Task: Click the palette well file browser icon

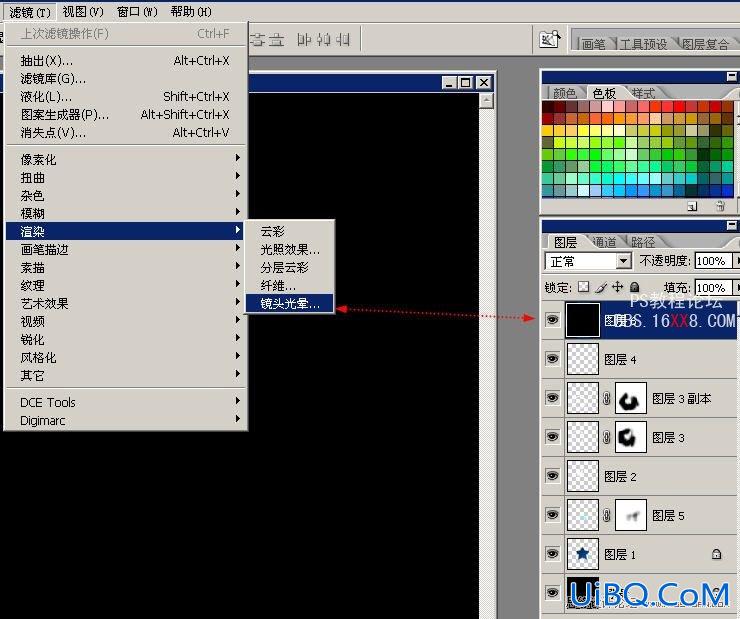Action: point(550,39)
